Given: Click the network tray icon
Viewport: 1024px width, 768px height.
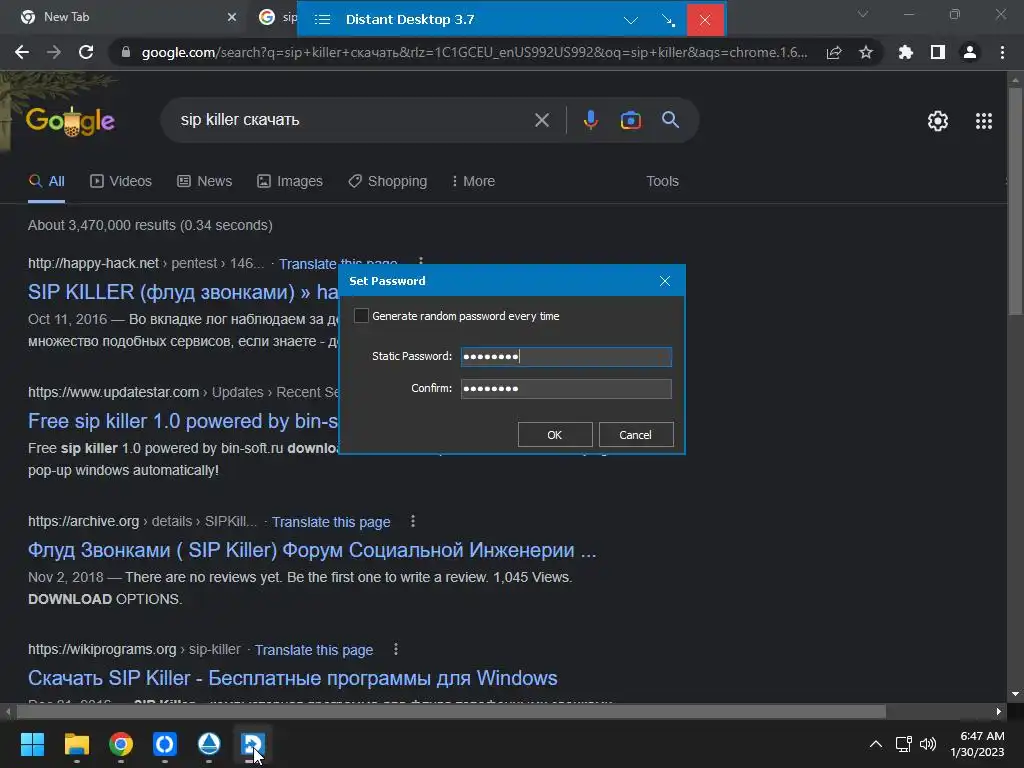Looking at the screenshot, I should [903, 744].
